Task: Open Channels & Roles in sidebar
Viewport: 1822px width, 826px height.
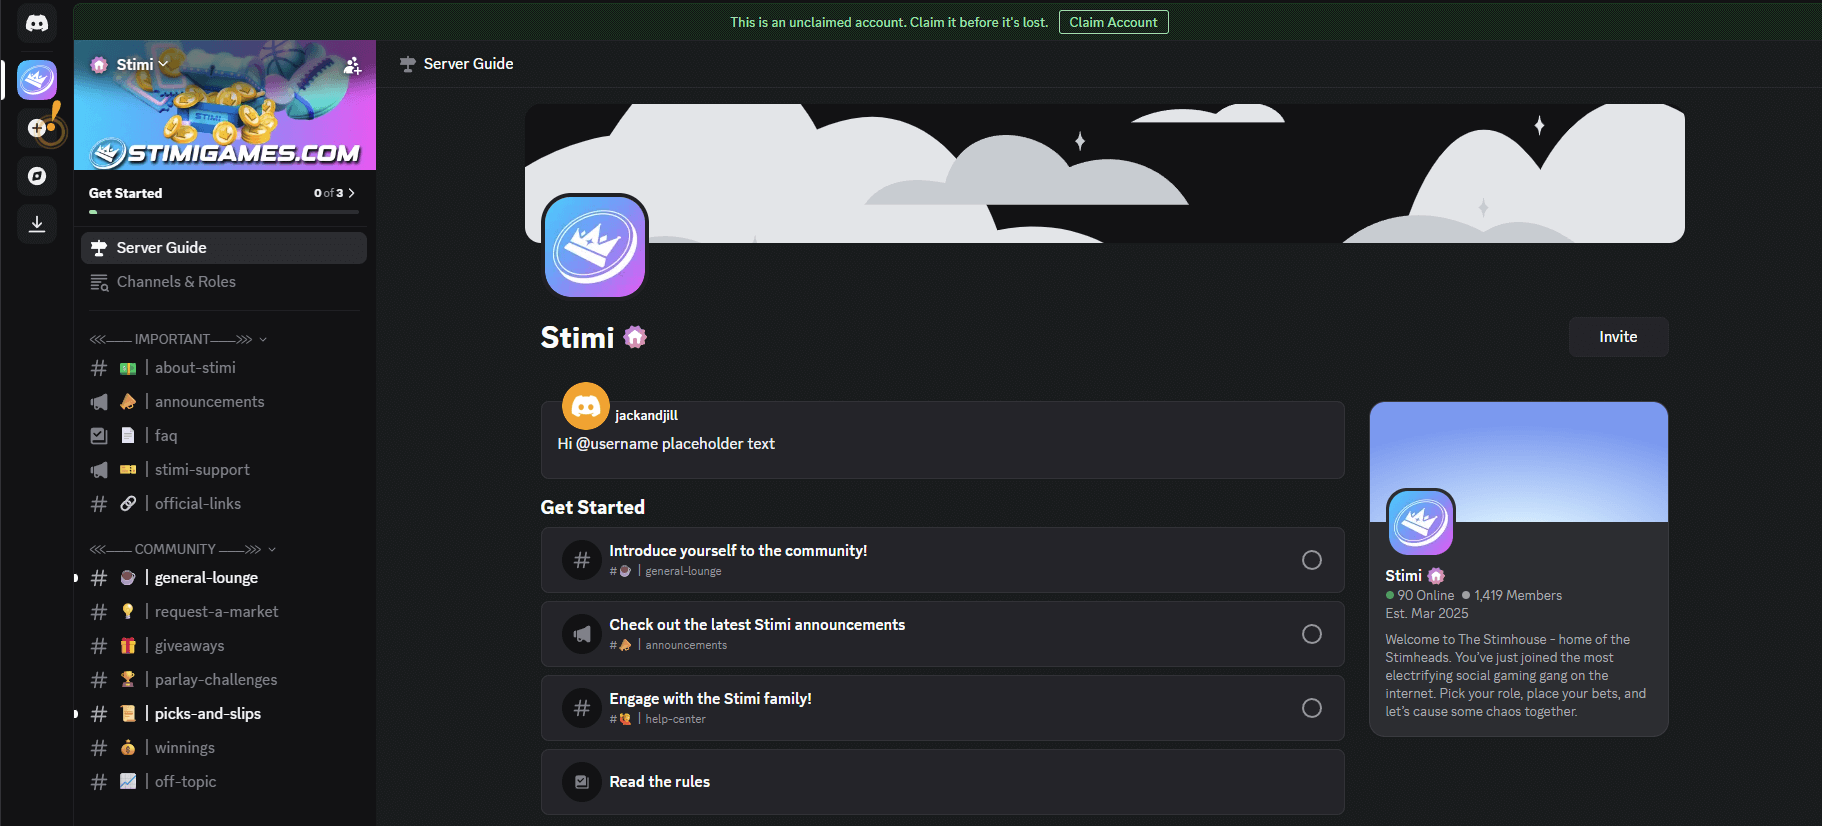Action: [176, 282]
